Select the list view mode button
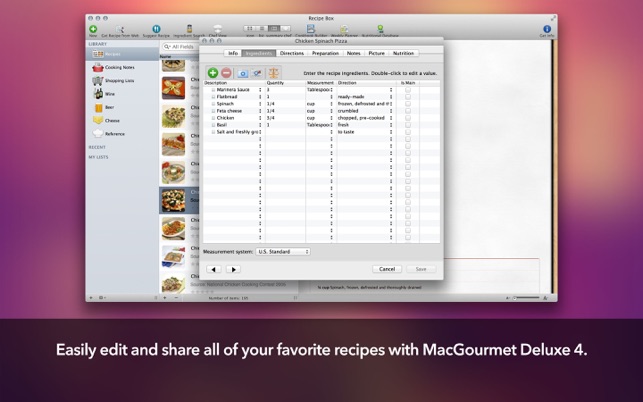 click(262, 28)
